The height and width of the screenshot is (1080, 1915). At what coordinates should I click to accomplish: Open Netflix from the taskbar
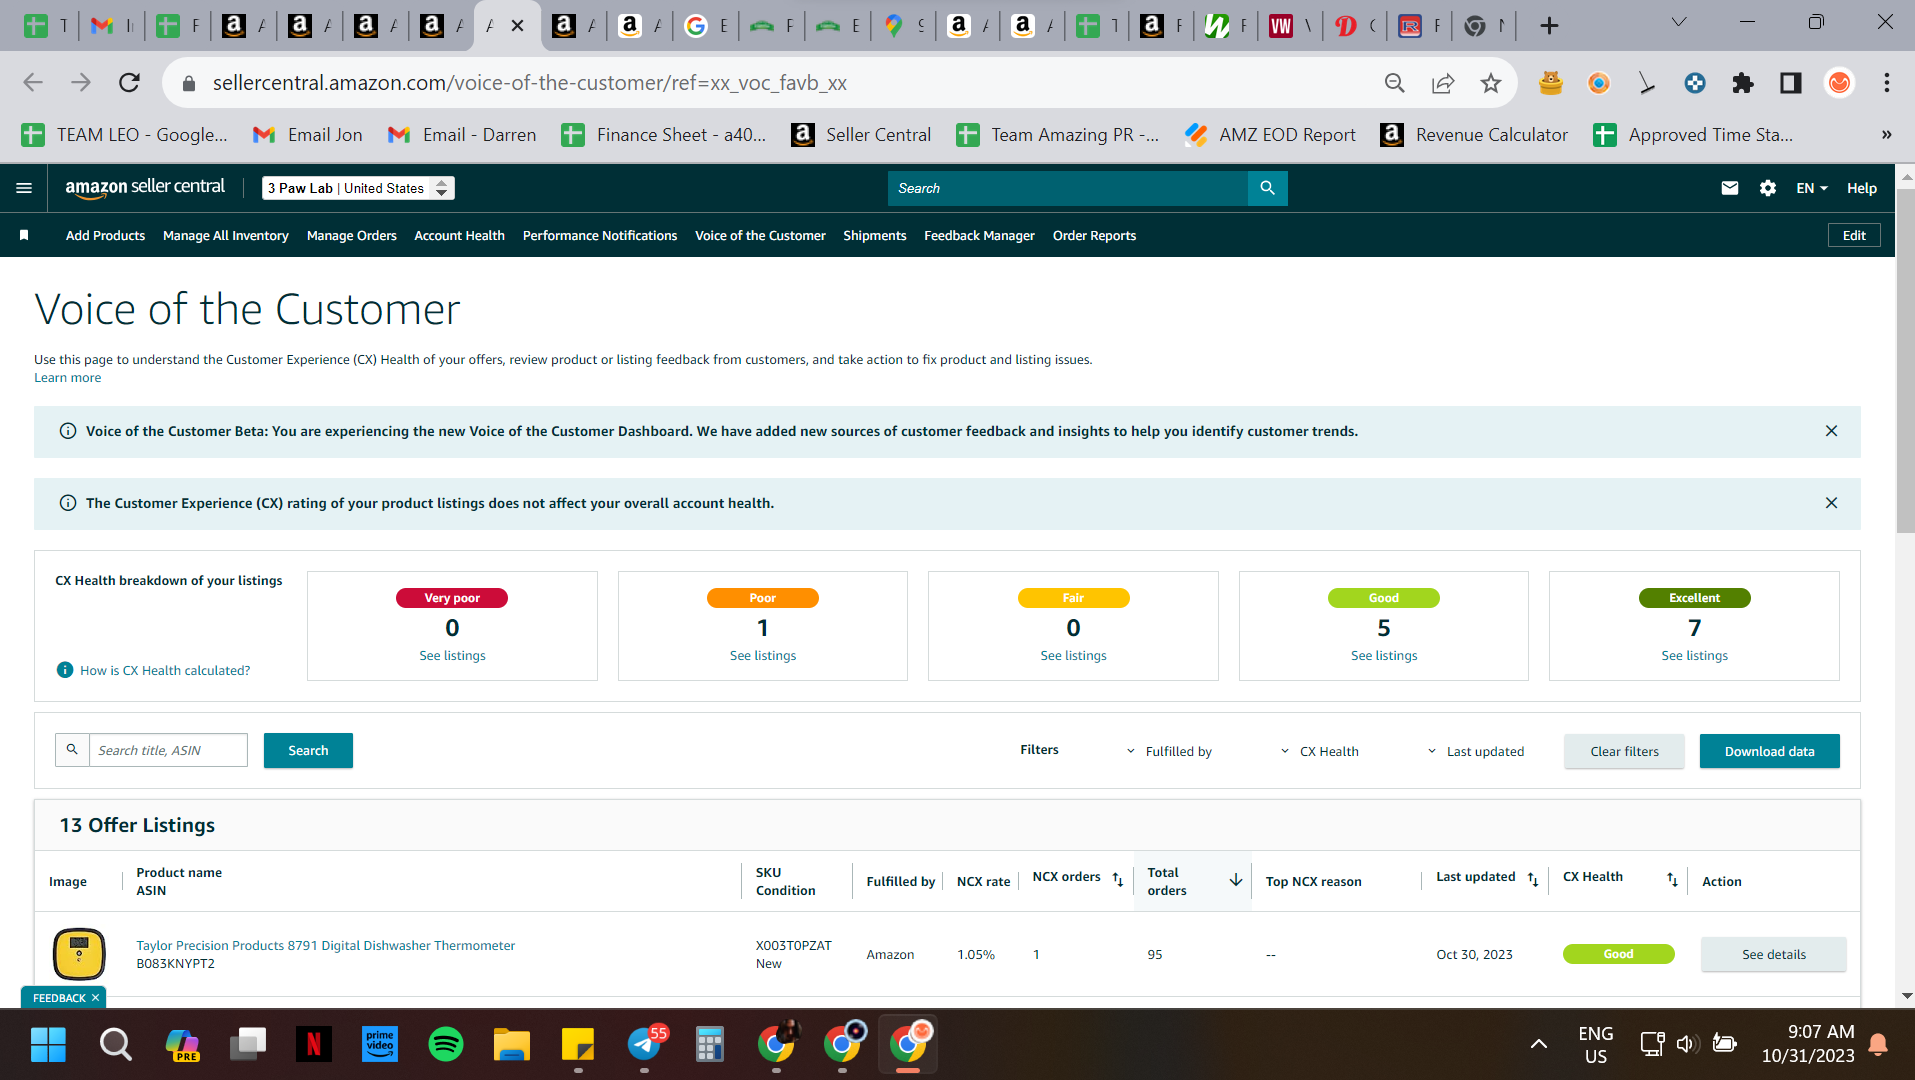[314, 1045]
